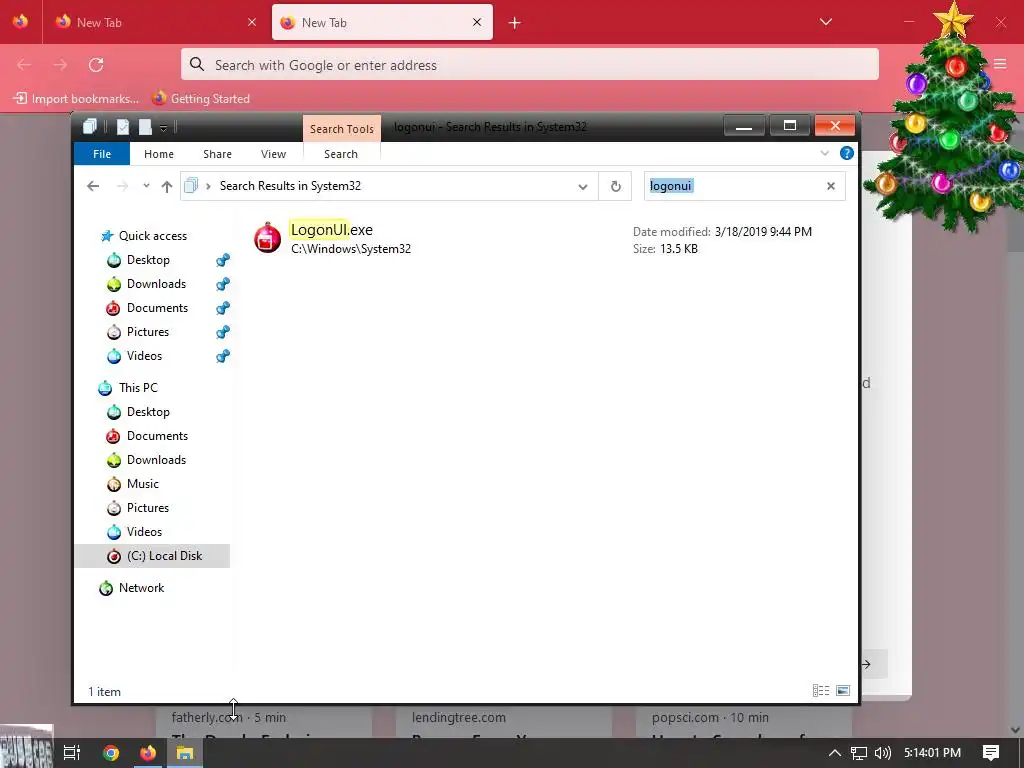
Task: Open the File menu in Explorer
Action: pos(102,154)
